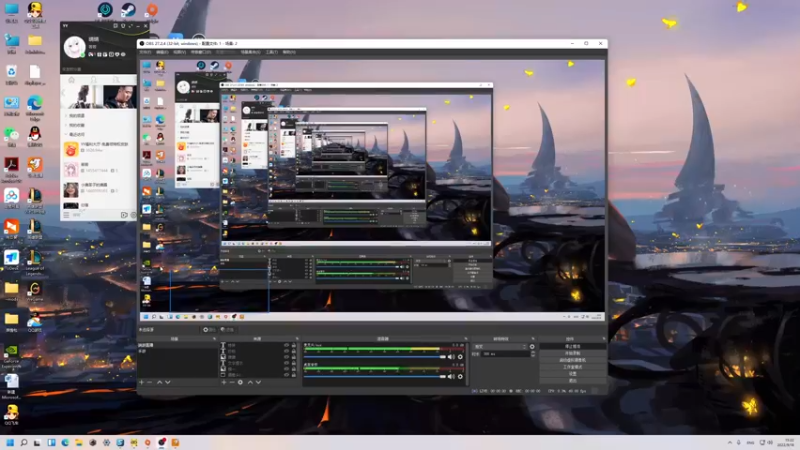Open OBS 帮助(H) menu
Viewport: 800px width, 450px height.
tap(289, 52)
